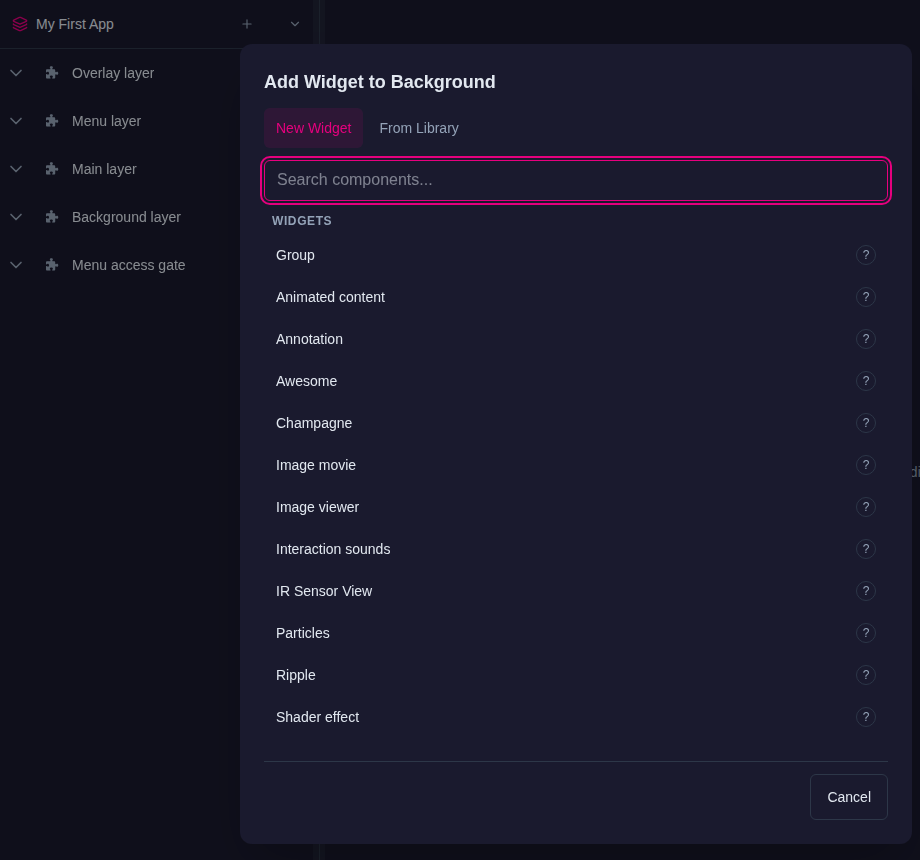Choose the Annotation widget
The height and width of the screenshot is (860, 920).
click(x=576, y=339)
